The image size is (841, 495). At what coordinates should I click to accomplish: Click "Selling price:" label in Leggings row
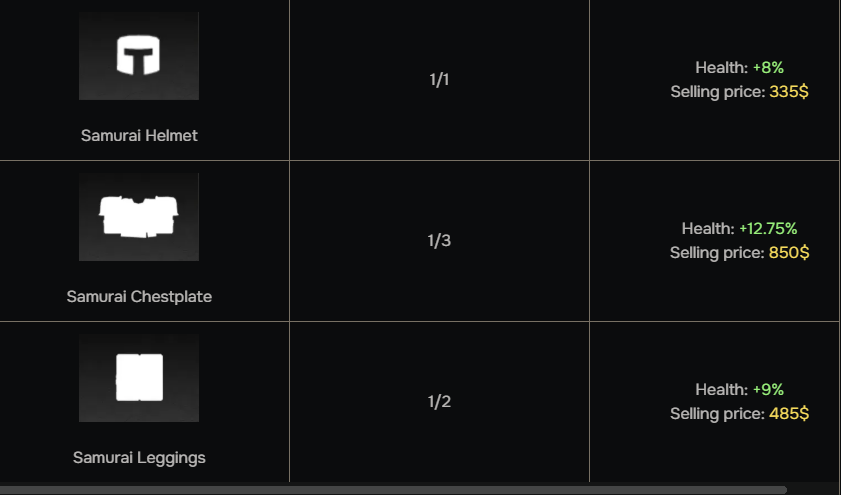point(718,414)
